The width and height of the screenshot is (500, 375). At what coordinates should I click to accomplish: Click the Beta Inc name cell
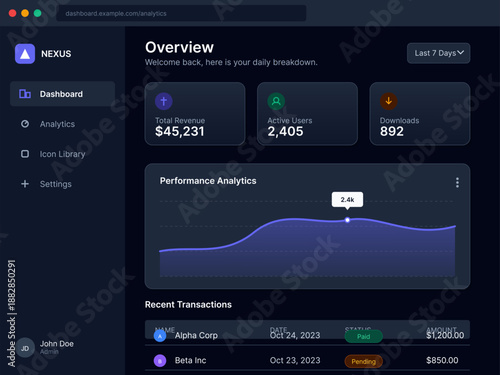pos(190,360)
